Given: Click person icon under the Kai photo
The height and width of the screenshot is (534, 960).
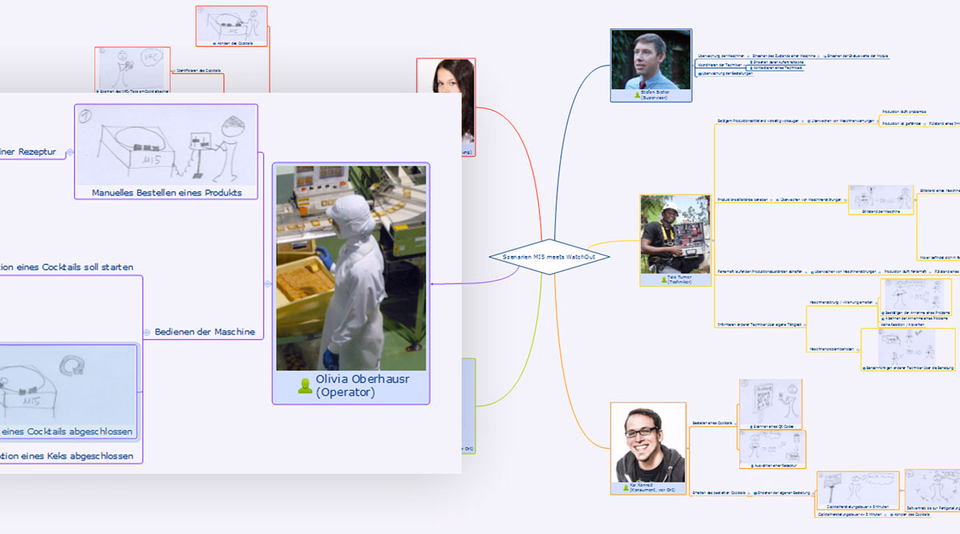Looking at the screenshot, I should click(x=626, y=487).
